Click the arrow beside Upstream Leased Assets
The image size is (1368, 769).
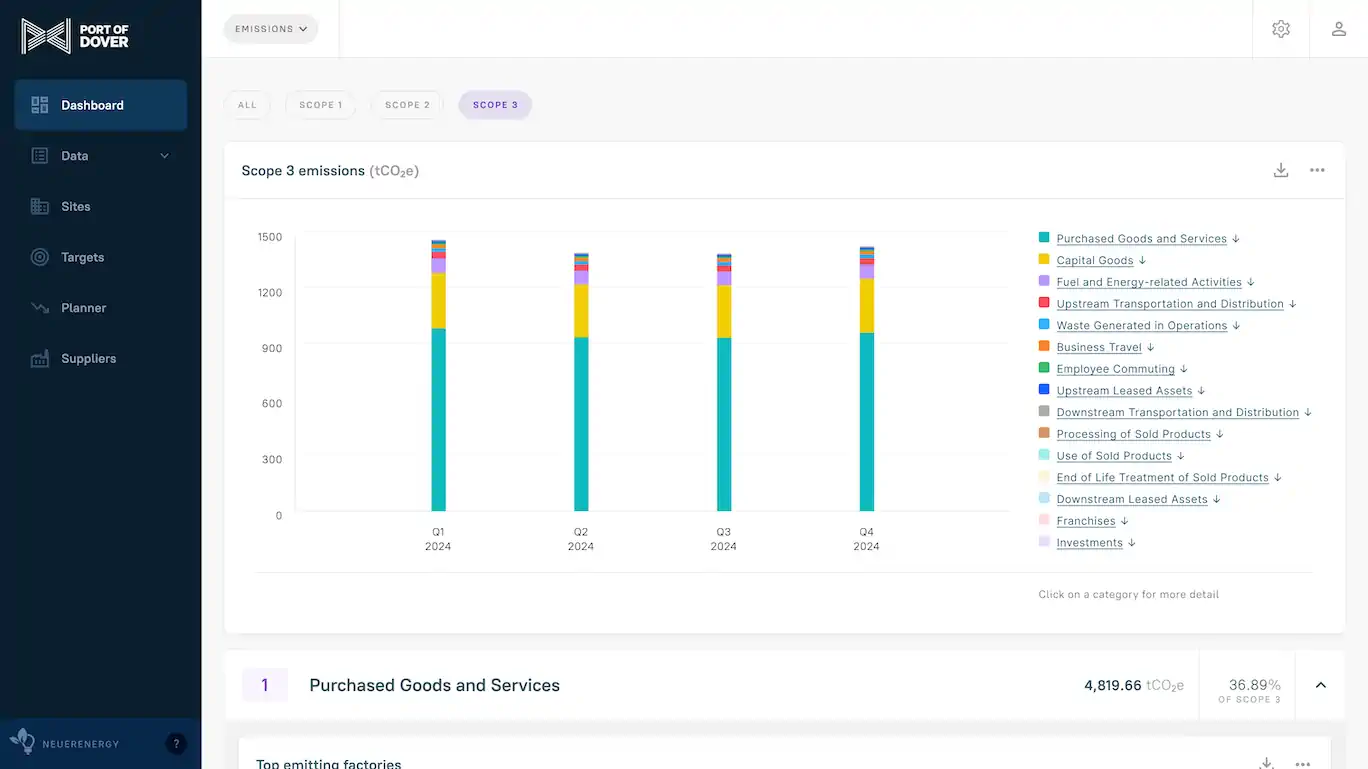(x=1202, y=391)
